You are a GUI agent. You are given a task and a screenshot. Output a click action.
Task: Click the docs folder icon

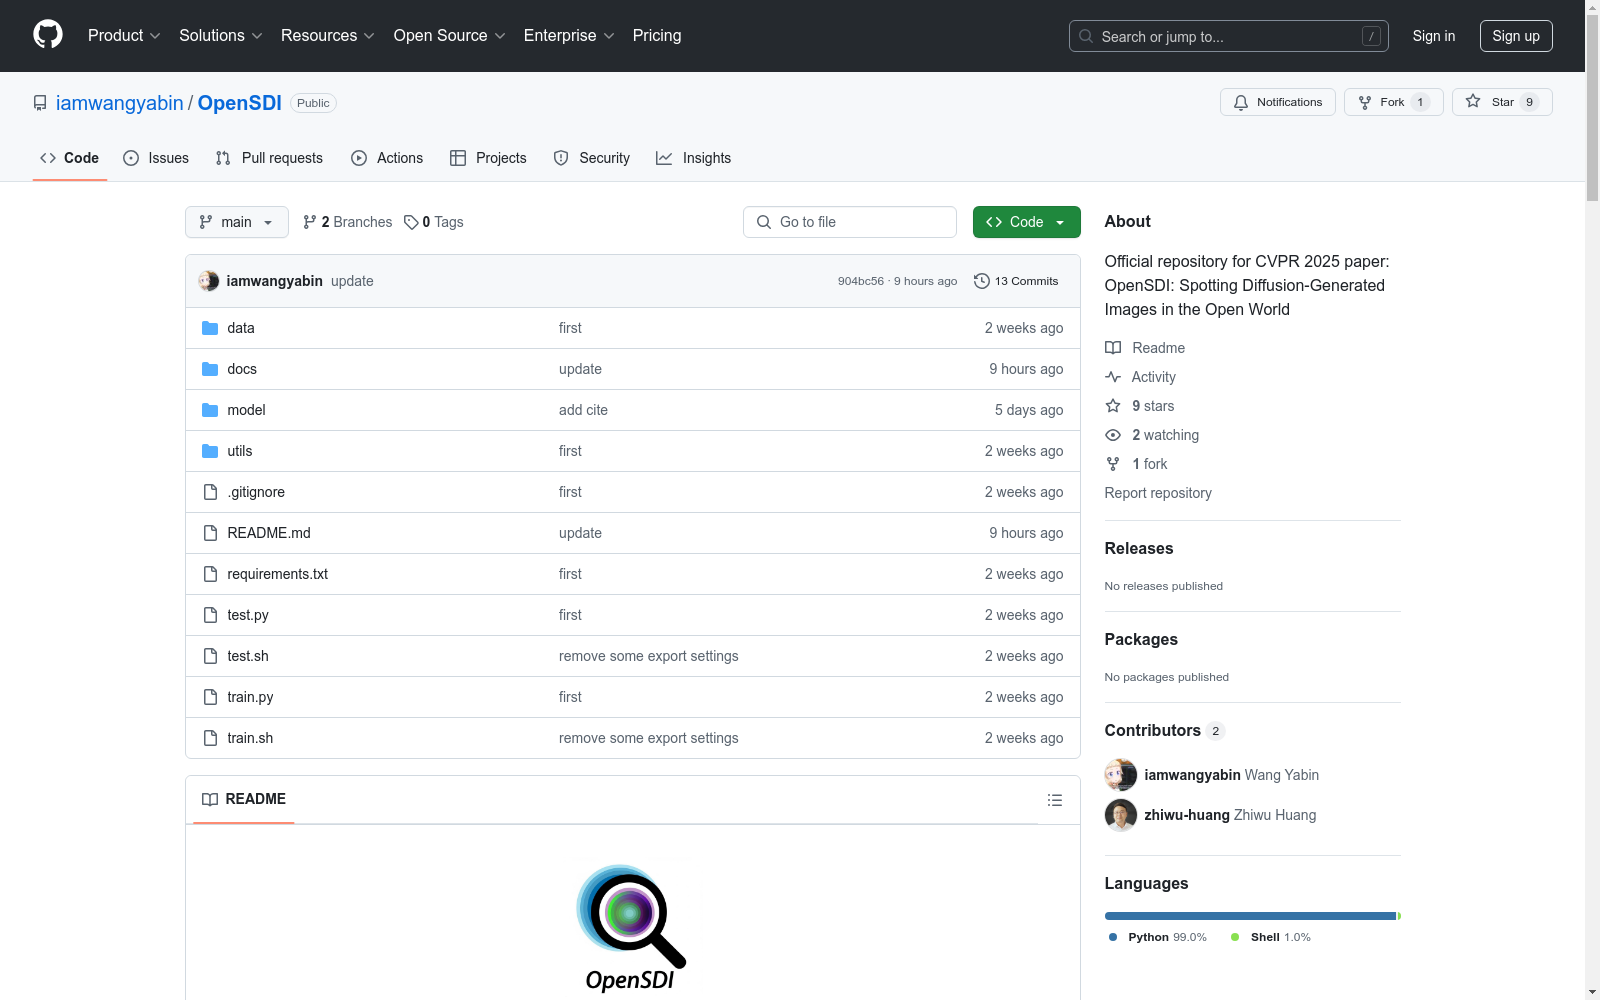point(210,369)
